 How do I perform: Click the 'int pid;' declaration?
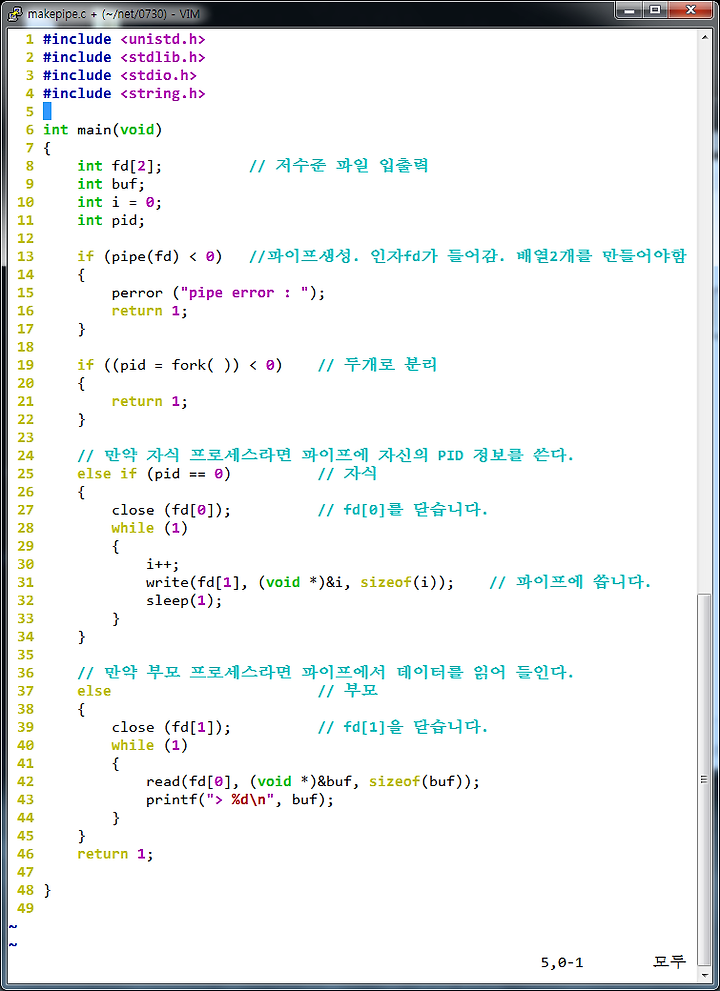tap(111, 220)
